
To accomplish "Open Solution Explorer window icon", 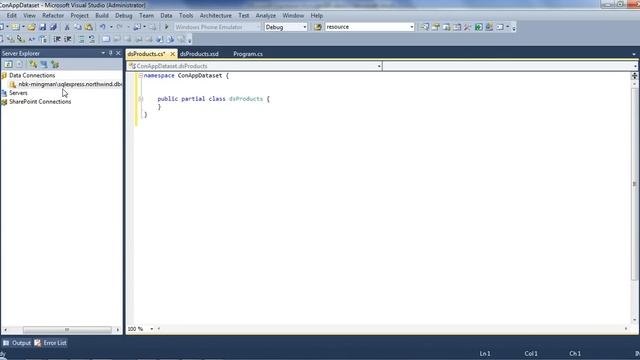I will click(x=425, y=27).
